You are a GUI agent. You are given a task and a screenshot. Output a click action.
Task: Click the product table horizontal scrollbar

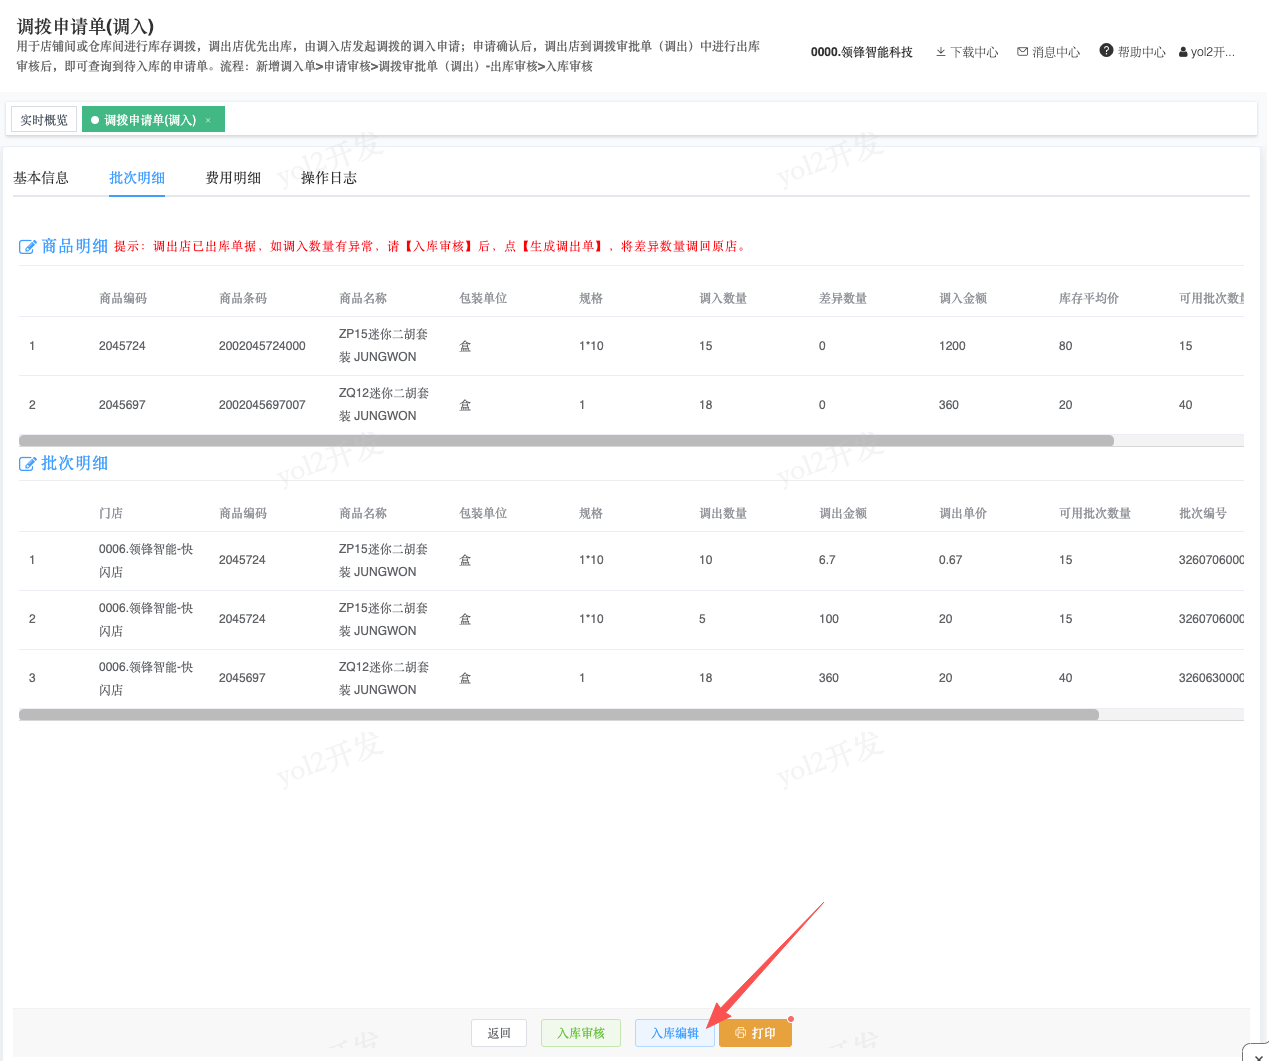[566, 441]
